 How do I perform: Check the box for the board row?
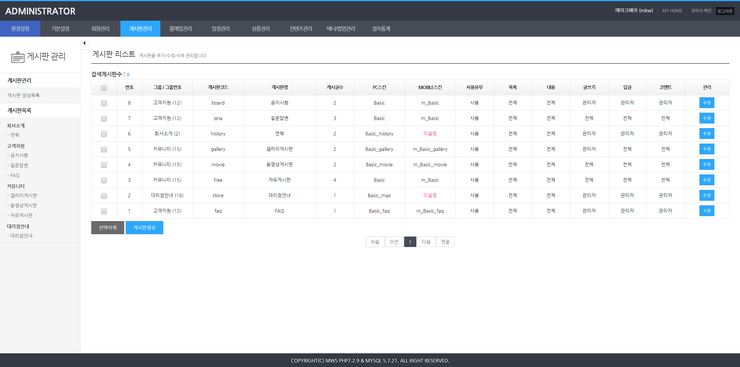click(x=104, y=103)
